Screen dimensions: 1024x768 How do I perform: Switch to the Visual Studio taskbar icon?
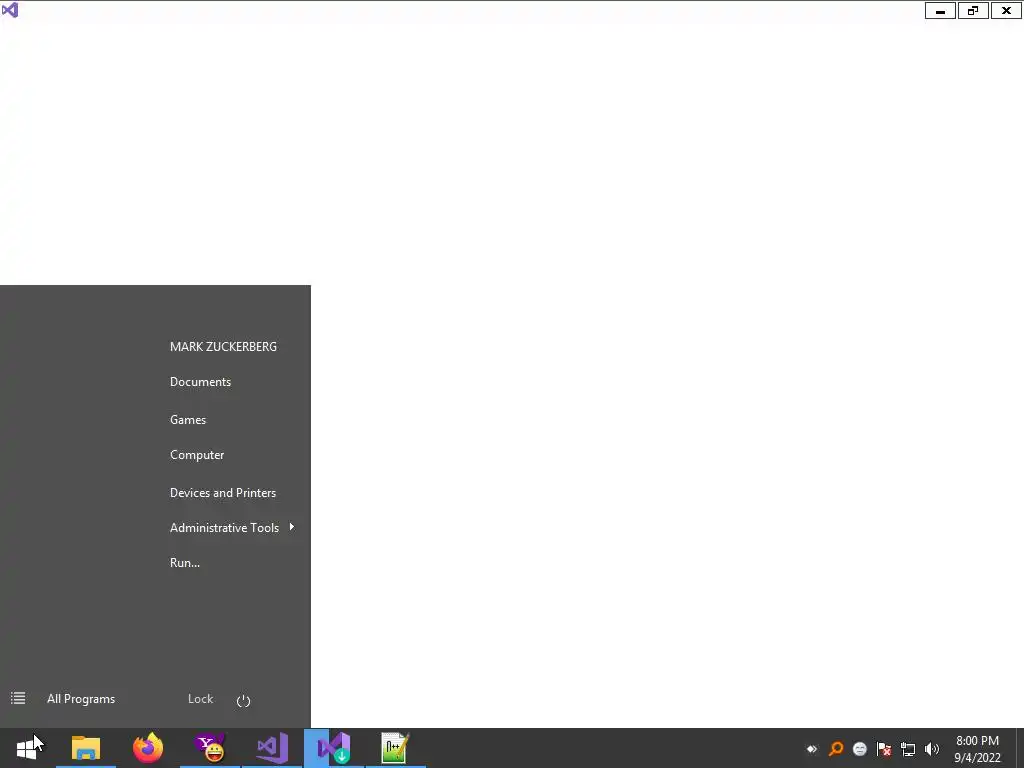tap(272, 748)
